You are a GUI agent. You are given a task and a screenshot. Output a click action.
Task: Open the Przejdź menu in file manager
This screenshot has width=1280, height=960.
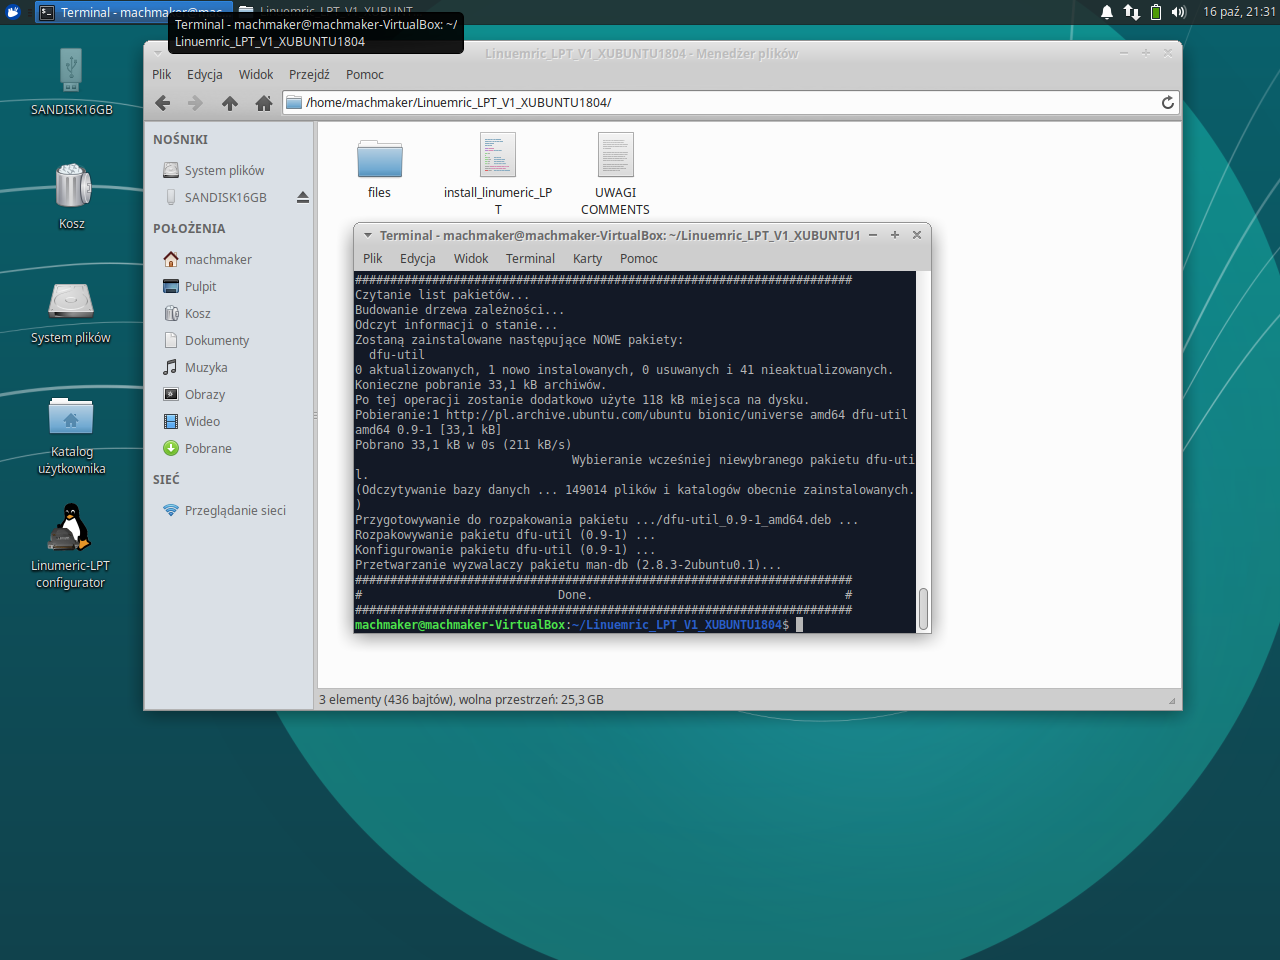pyautogui.click(x=309, y=75)
